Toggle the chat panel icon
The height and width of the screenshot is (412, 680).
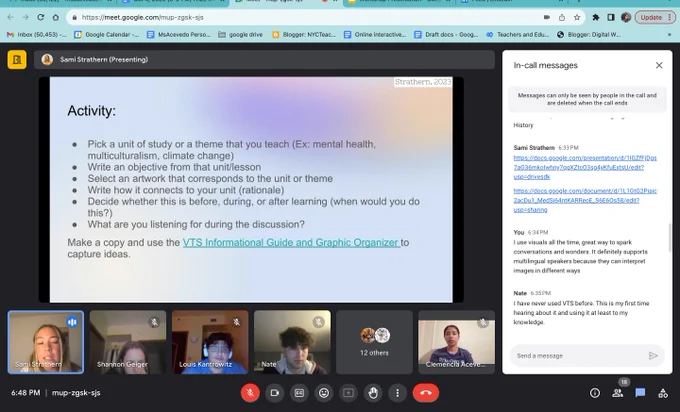(640, 393)
